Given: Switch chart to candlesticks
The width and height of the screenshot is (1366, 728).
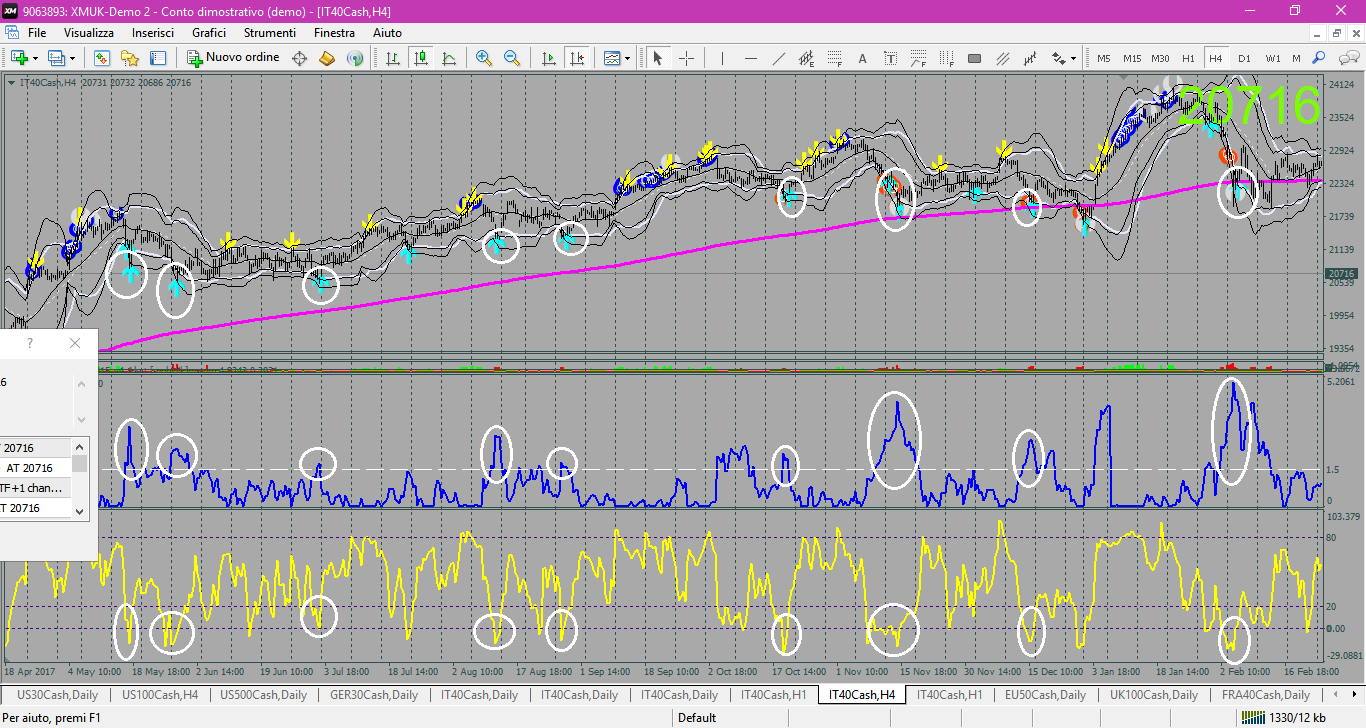Looking at the screenshot, I should coord(421,58).
